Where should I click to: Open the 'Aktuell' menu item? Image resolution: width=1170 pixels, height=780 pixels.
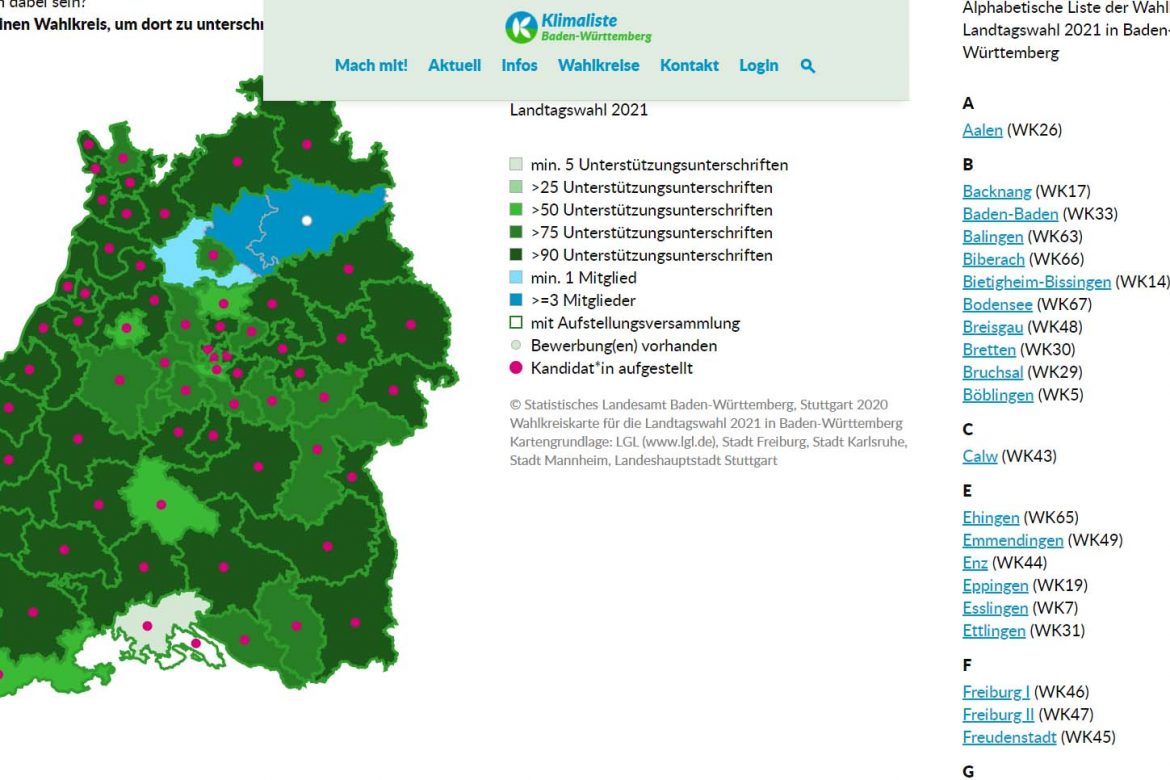pyautogui.click(x=454, y=66)
